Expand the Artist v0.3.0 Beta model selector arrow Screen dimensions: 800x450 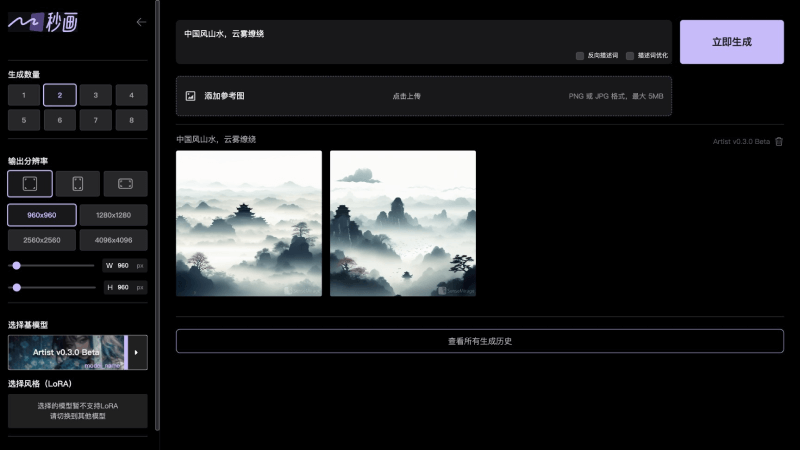point(137,352)
